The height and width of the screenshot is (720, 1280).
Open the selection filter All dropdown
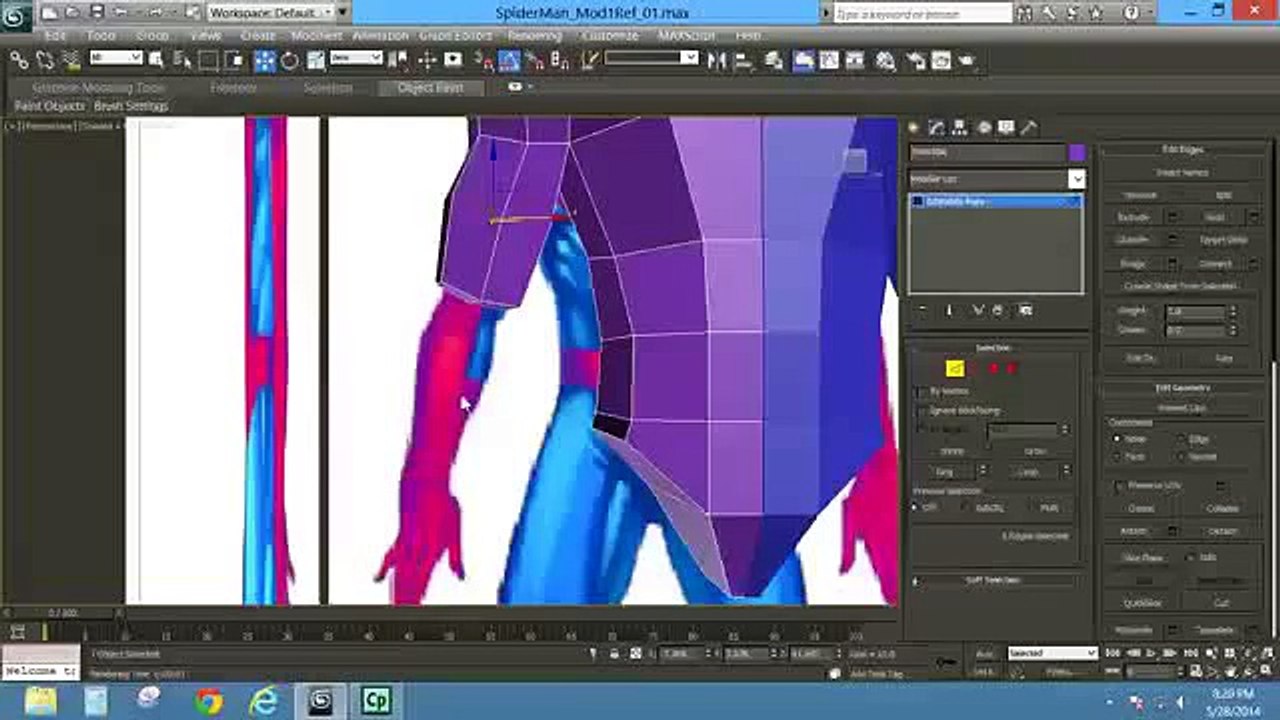(116, 58)
